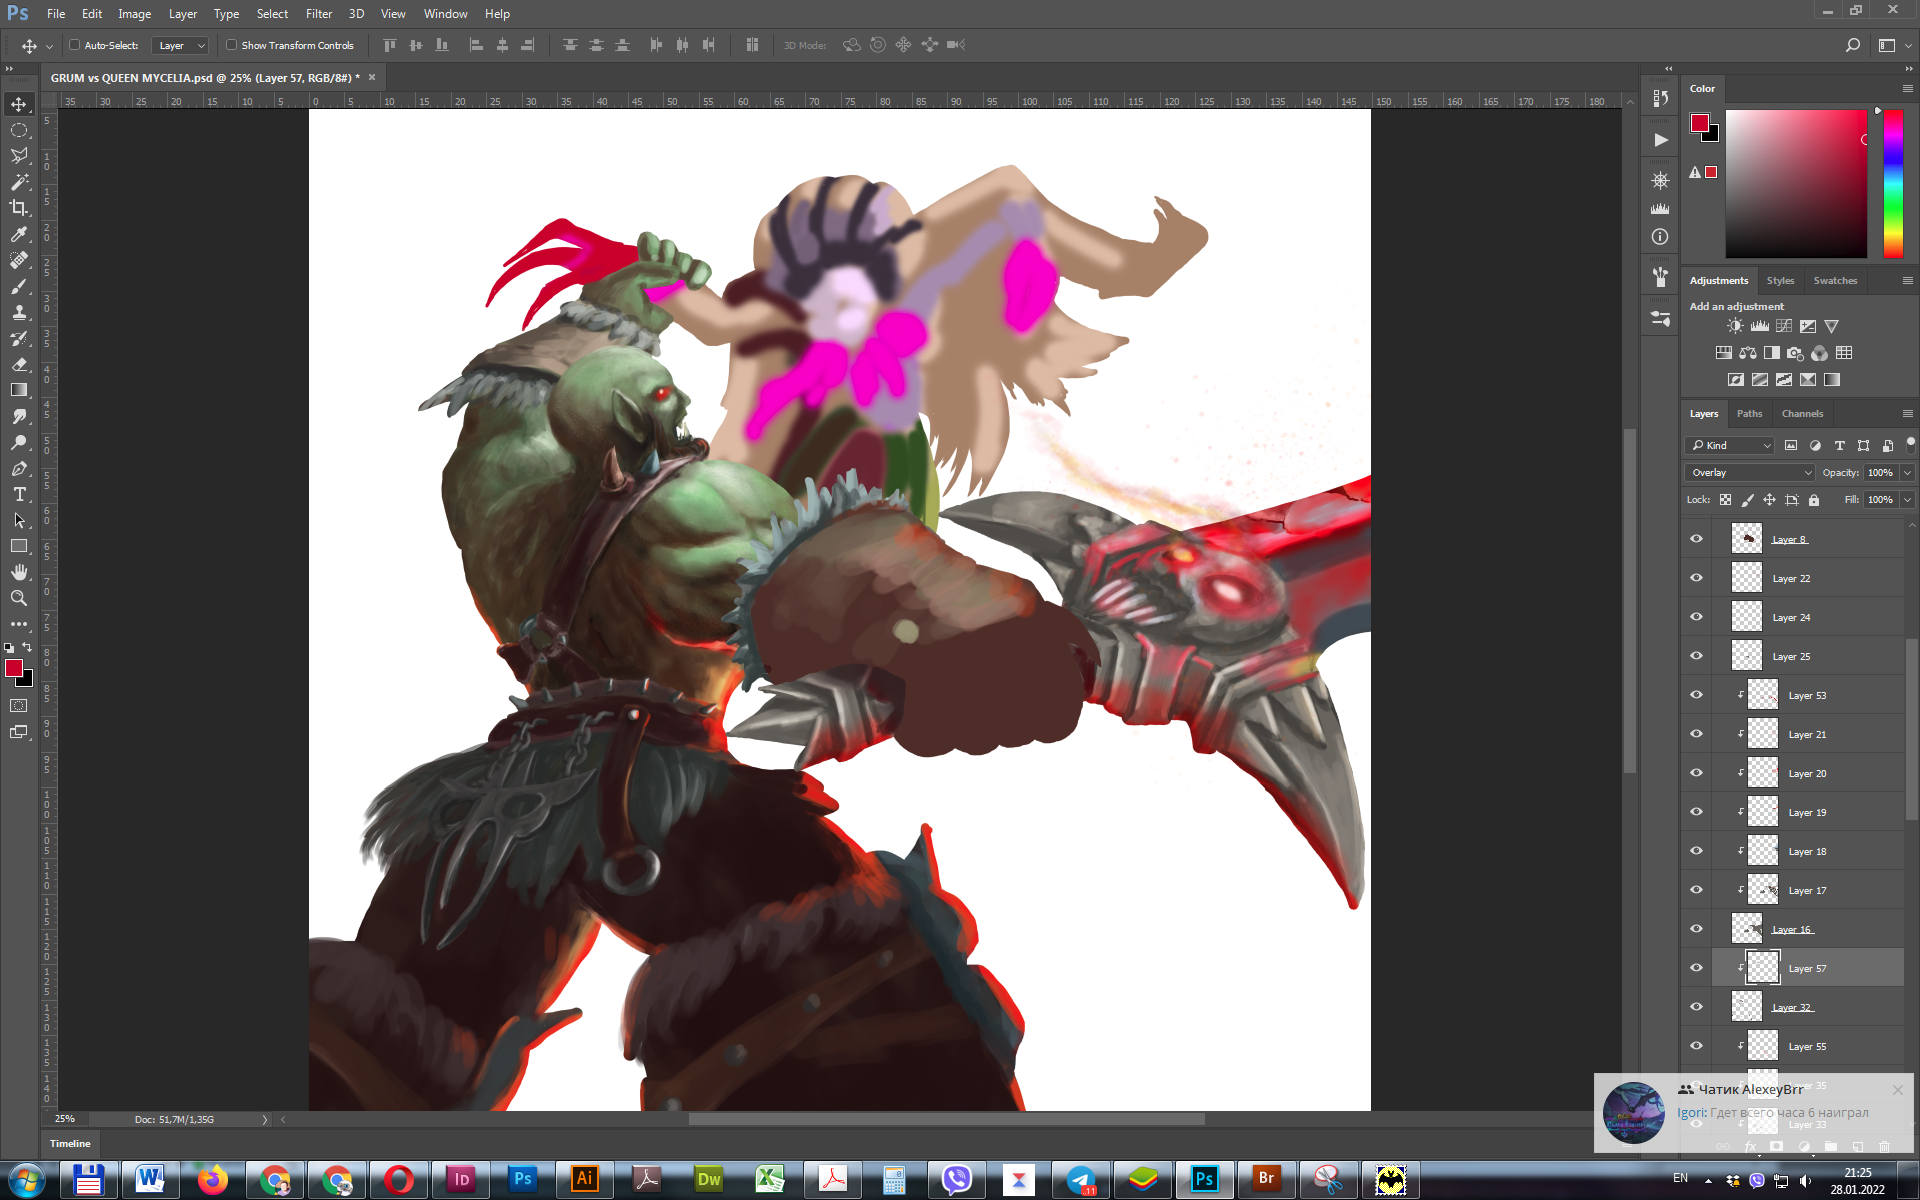Select the Horizontal Type tool
The width and height of the screenshot is (1920, 1200).
coord(19,494)
